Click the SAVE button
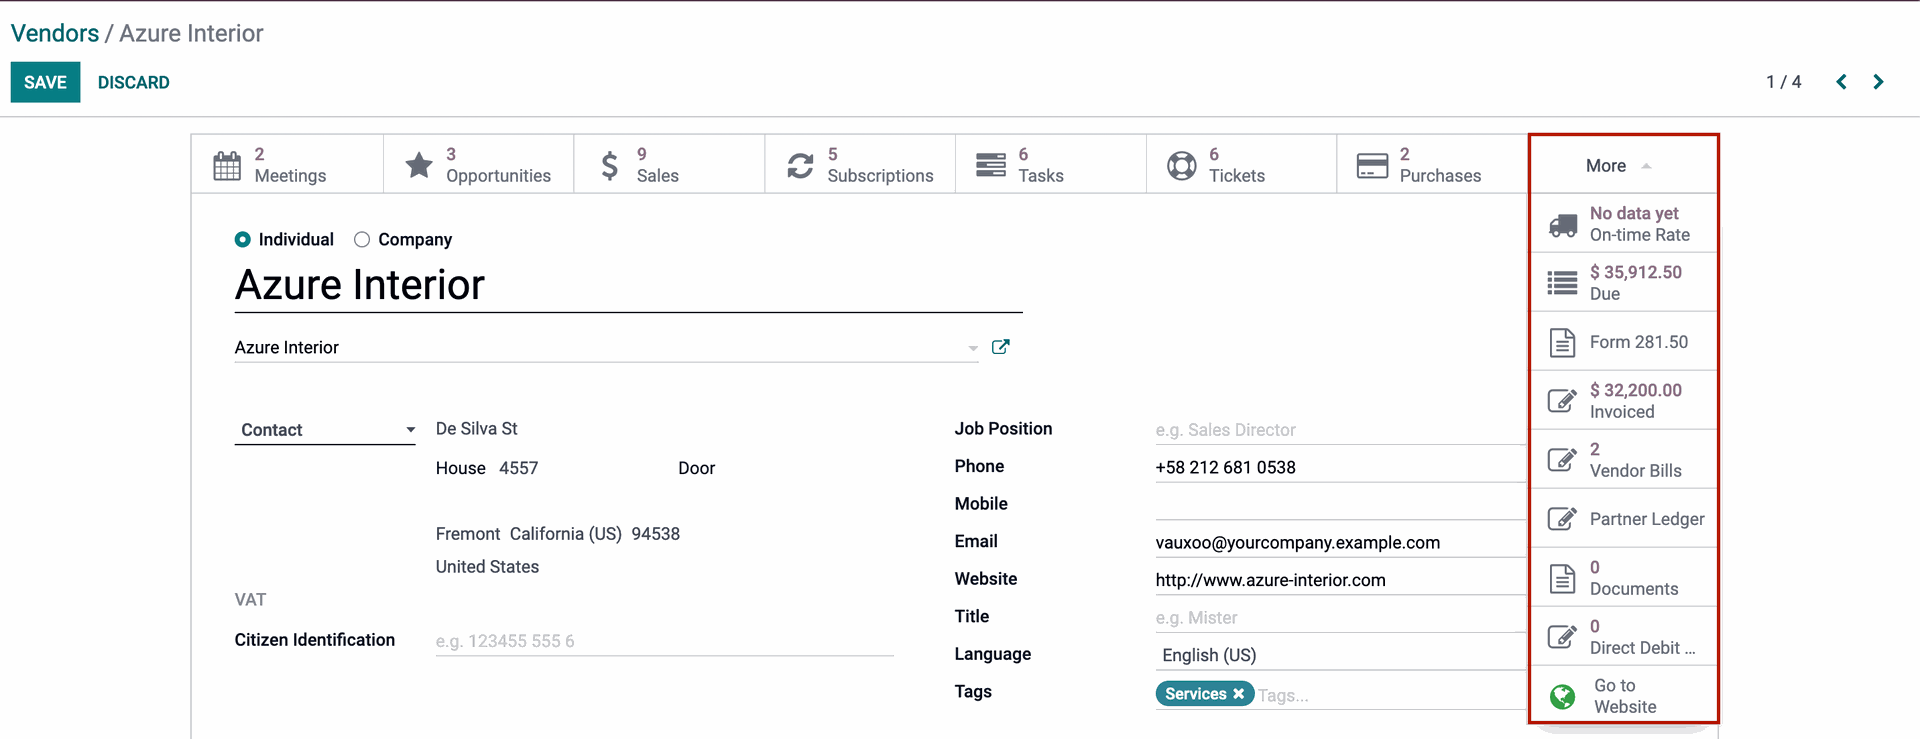 (x=45, y=82)
